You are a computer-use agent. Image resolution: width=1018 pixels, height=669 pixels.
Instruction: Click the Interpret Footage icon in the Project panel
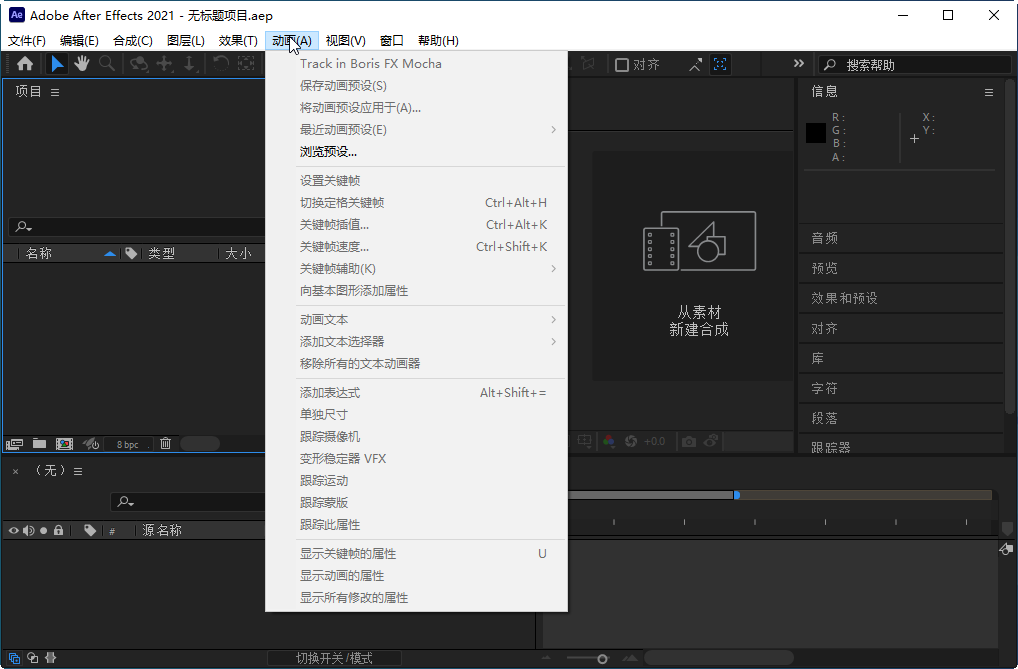(x=14, y=443)
